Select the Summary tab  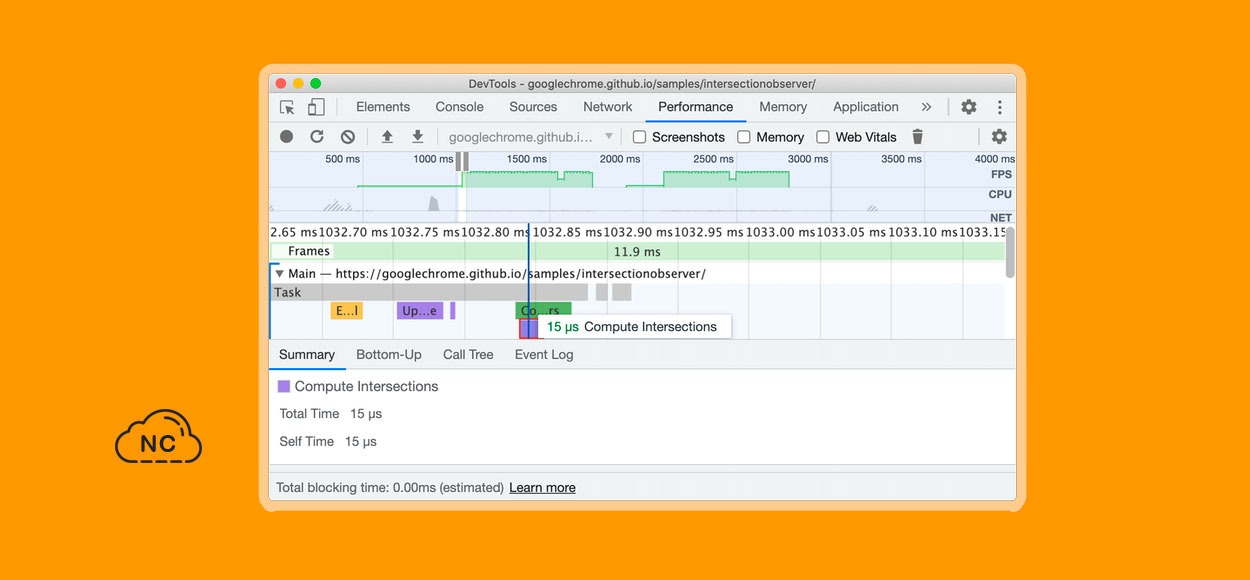coord(307,355)
